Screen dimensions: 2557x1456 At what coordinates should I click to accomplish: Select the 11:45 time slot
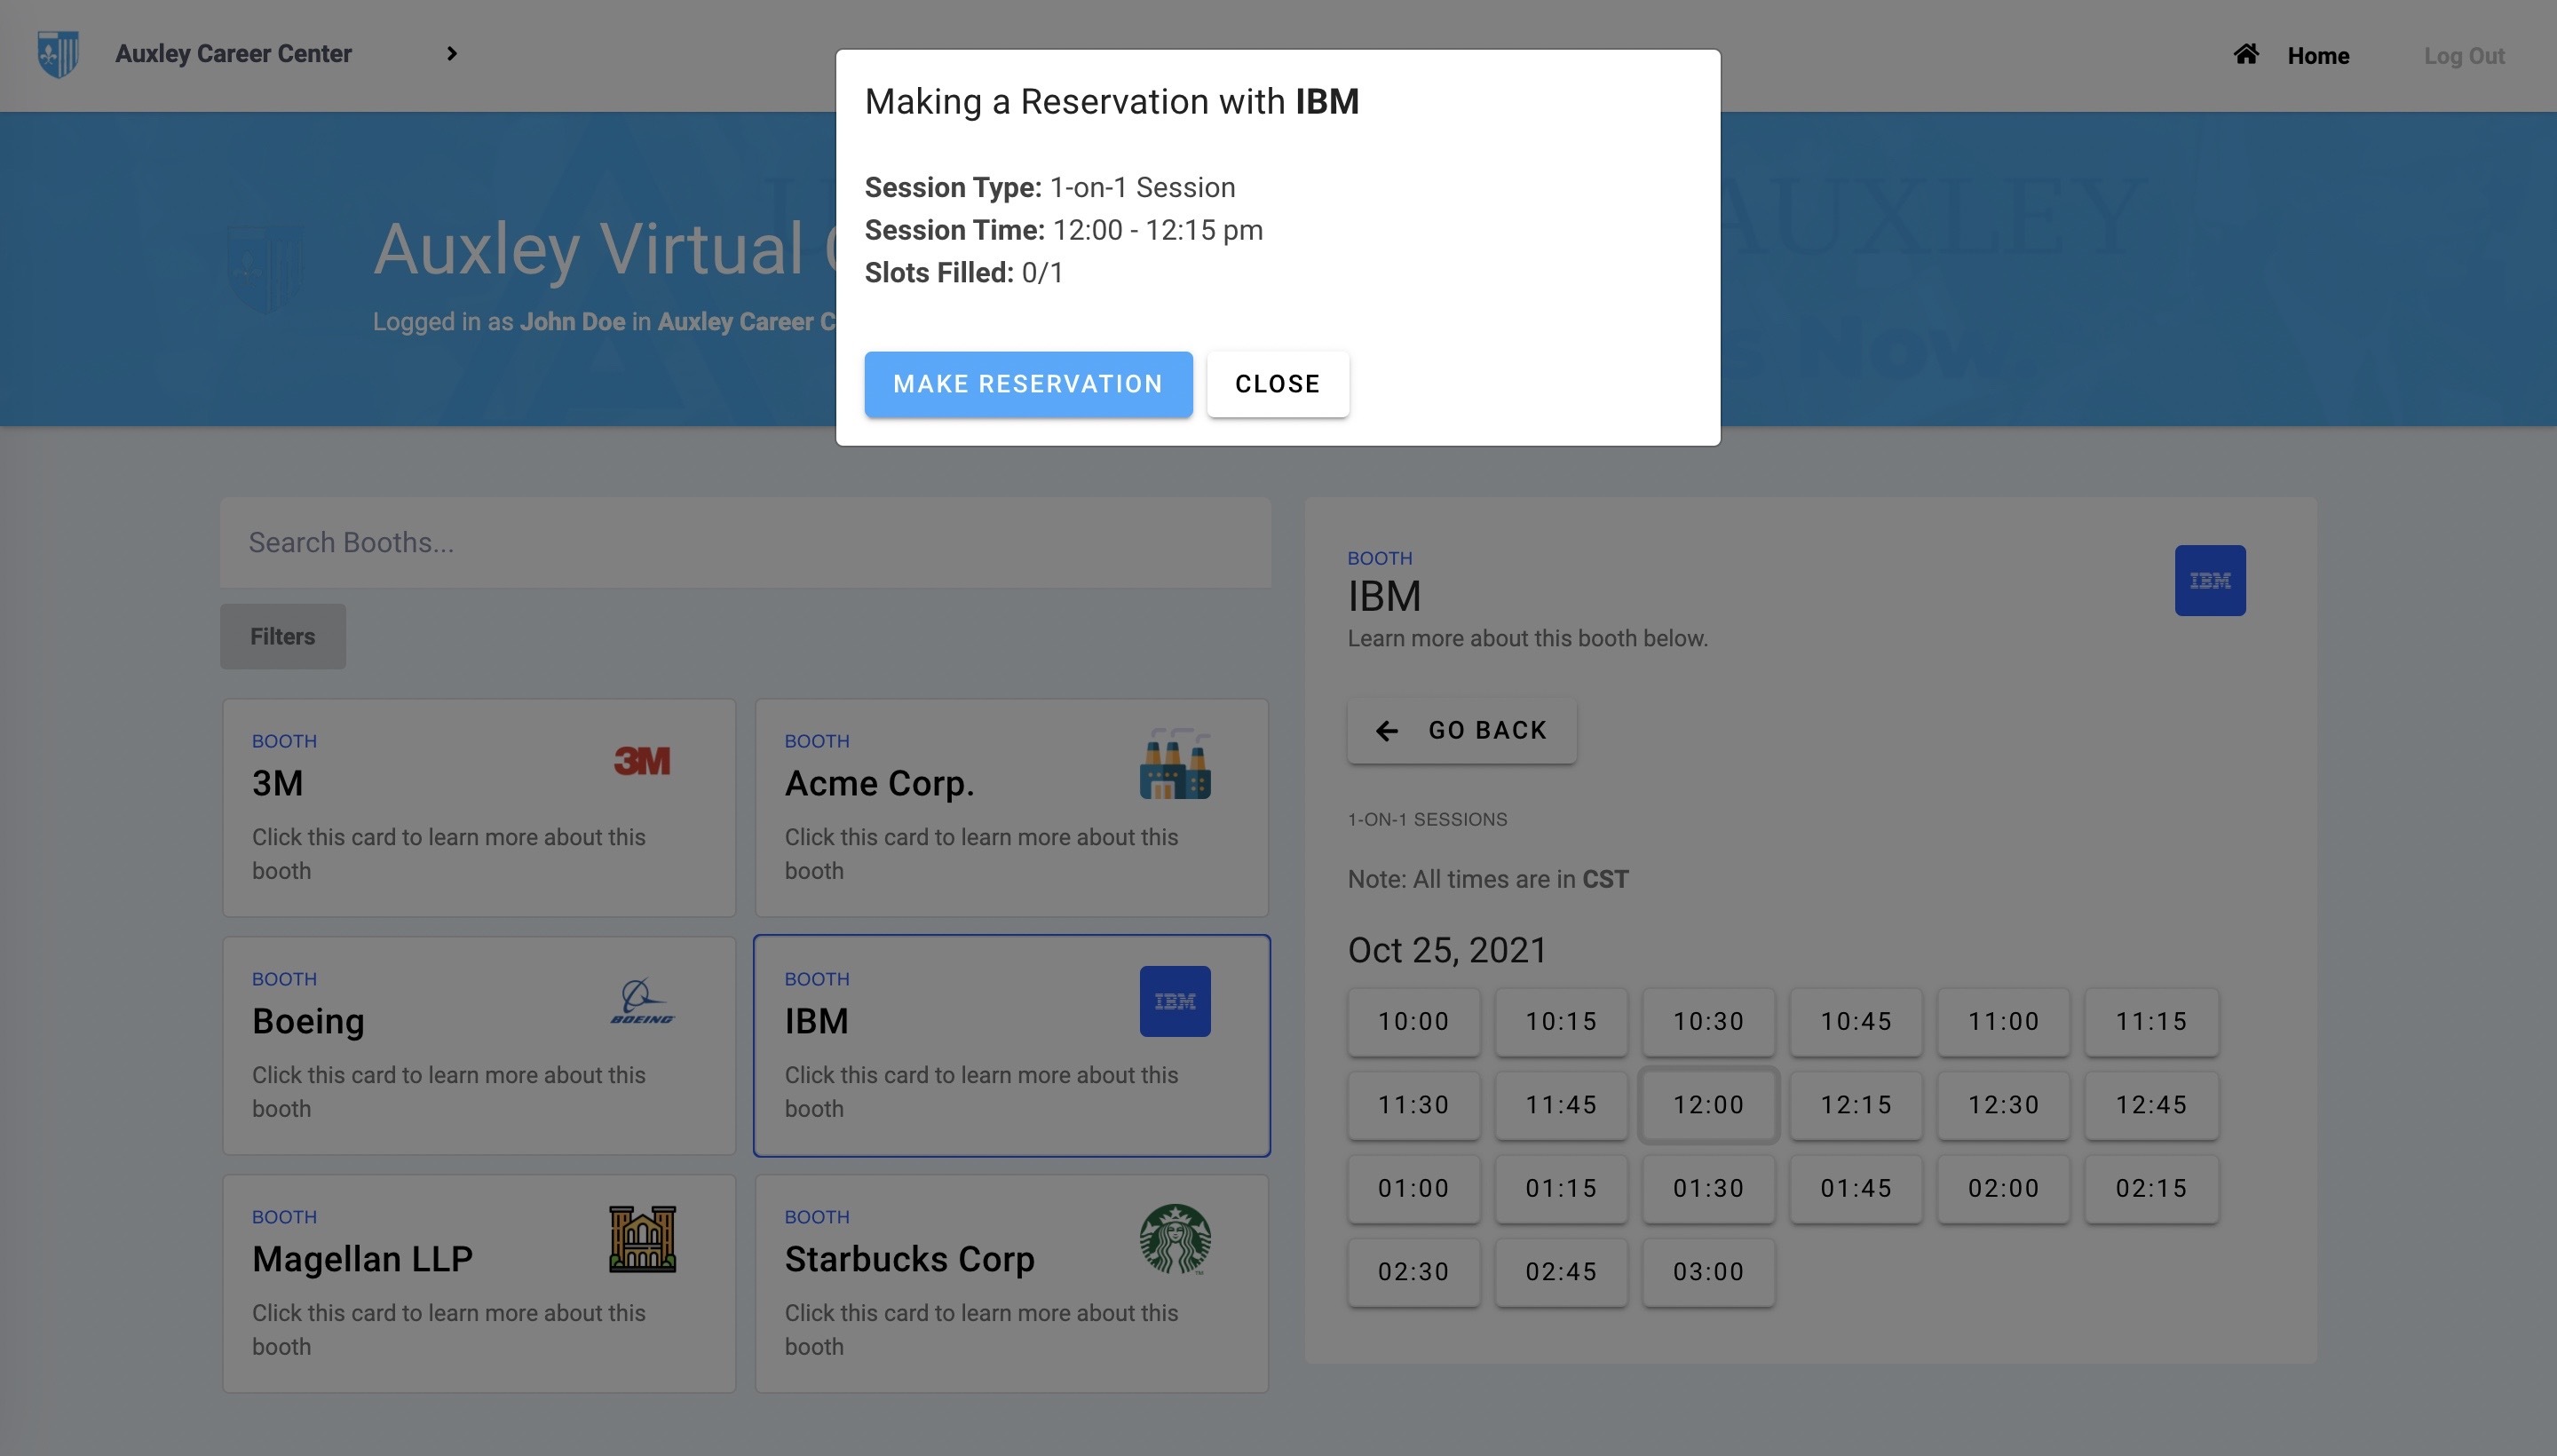(1561, 1106)
